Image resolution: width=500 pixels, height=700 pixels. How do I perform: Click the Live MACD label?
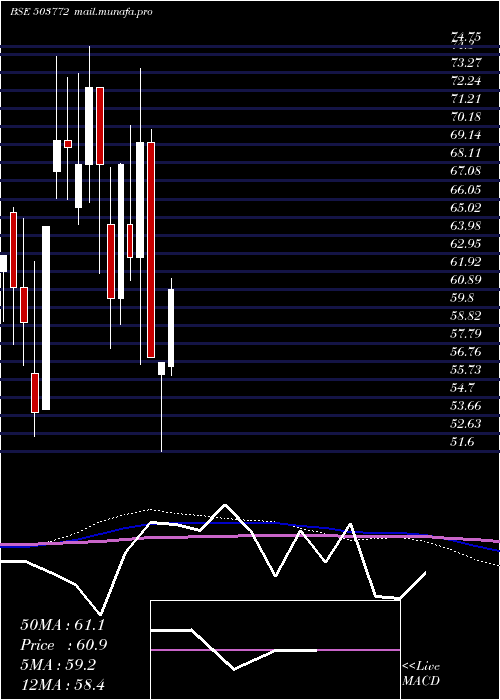[421, 674]
